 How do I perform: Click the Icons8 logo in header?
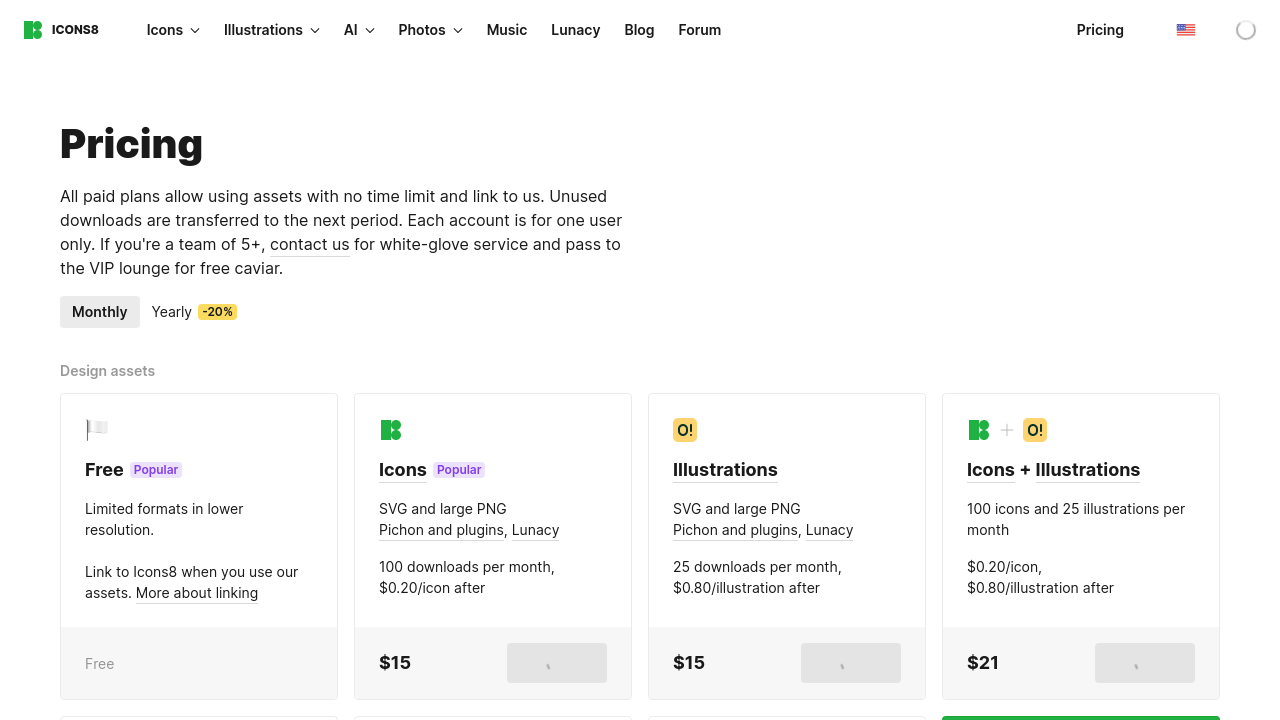pos(61,30)
